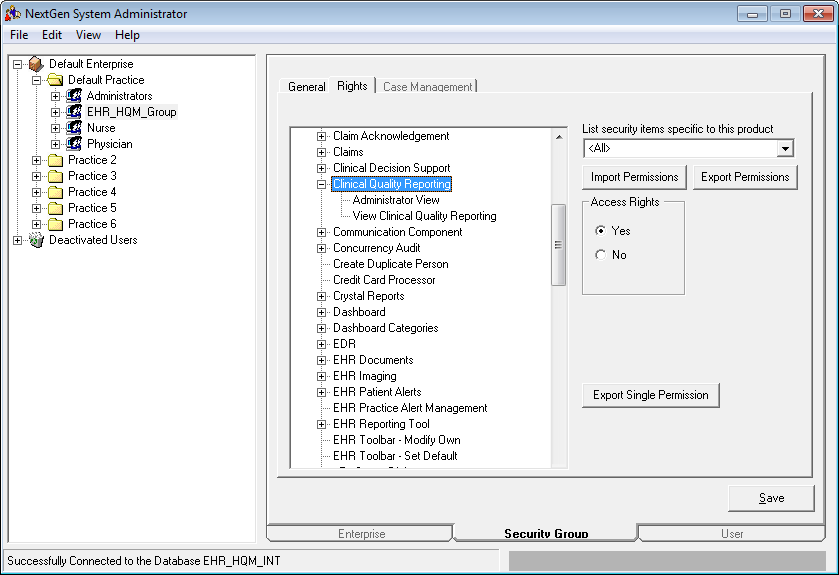This screenshot has height=575, width=839.
Task: Select EHR Patient Alerts item
Action: (377, 392)
